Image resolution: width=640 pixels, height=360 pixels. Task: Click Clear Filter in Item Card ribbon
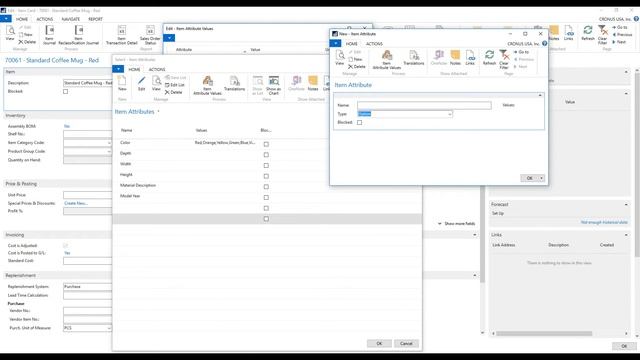click(602, 35)
